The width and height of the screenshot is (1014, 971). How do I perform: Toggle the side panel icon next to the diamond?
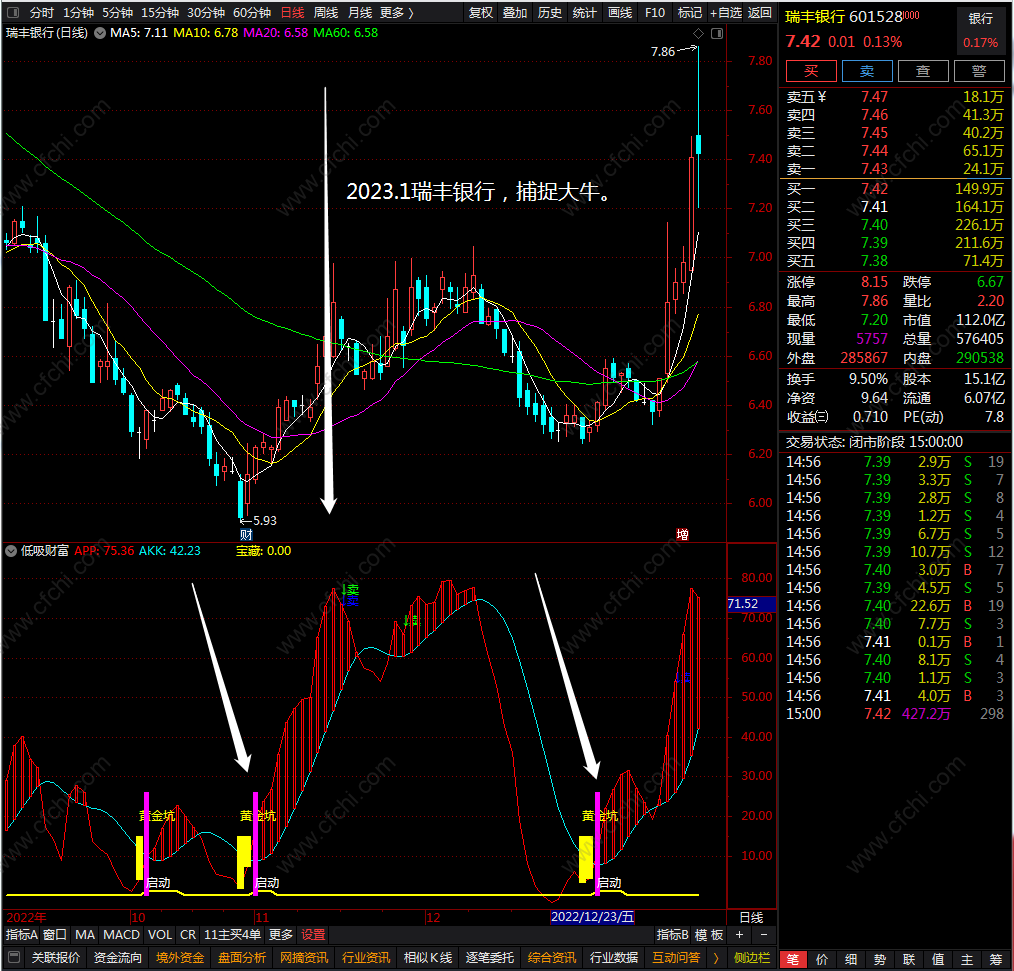tap(717, 33)
